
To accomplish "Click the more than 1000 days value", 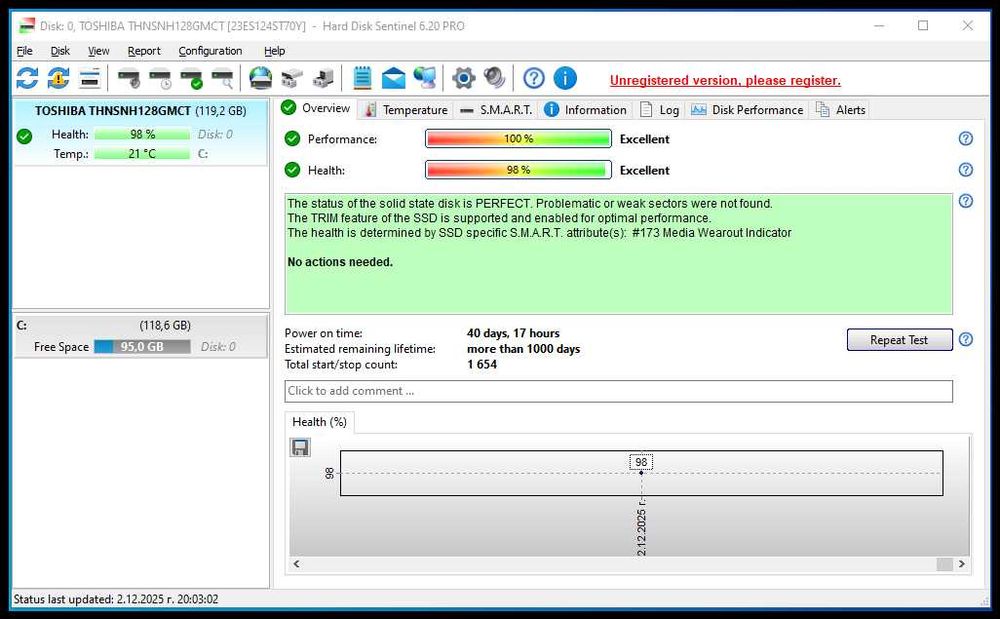I will pos(523,349).
